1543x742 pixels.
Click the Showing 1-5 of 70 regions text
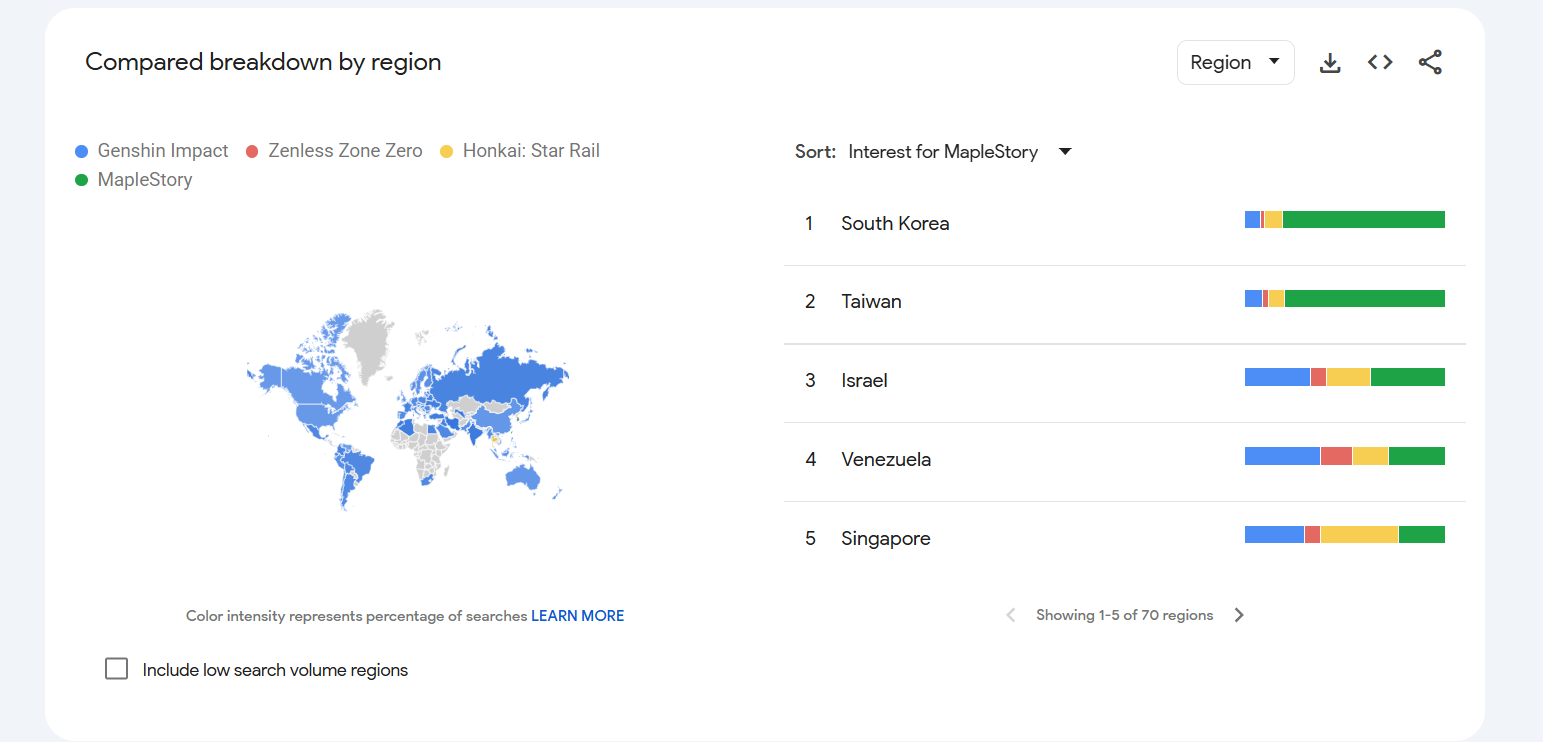(x=1124, y=615)
